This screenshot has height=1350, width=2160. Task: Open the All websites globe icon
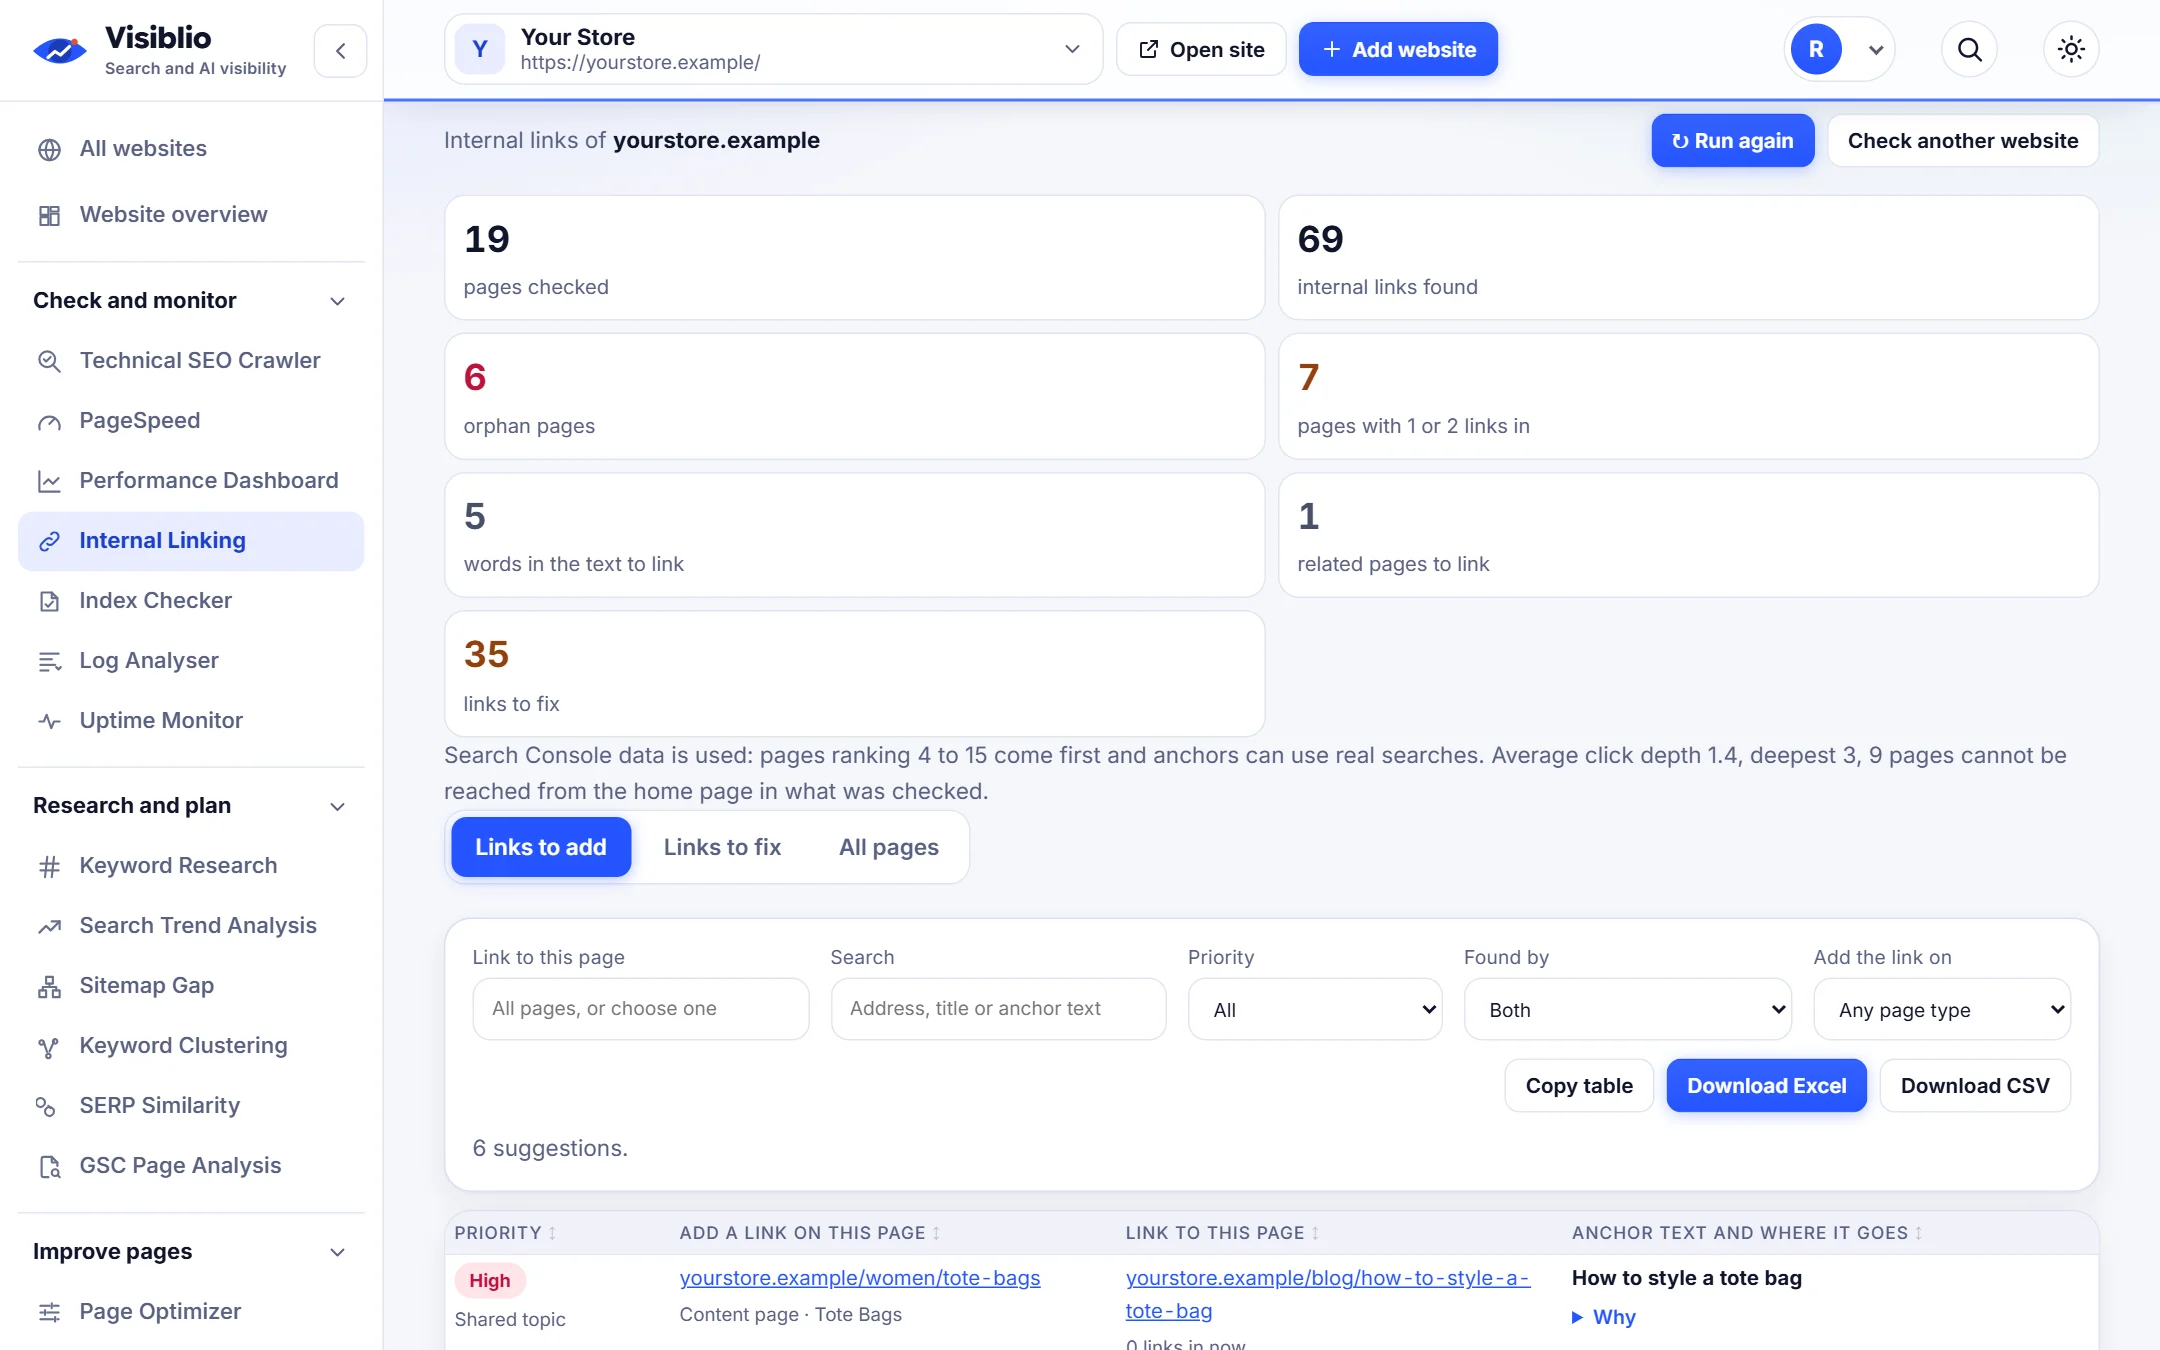tap(49, 149)
